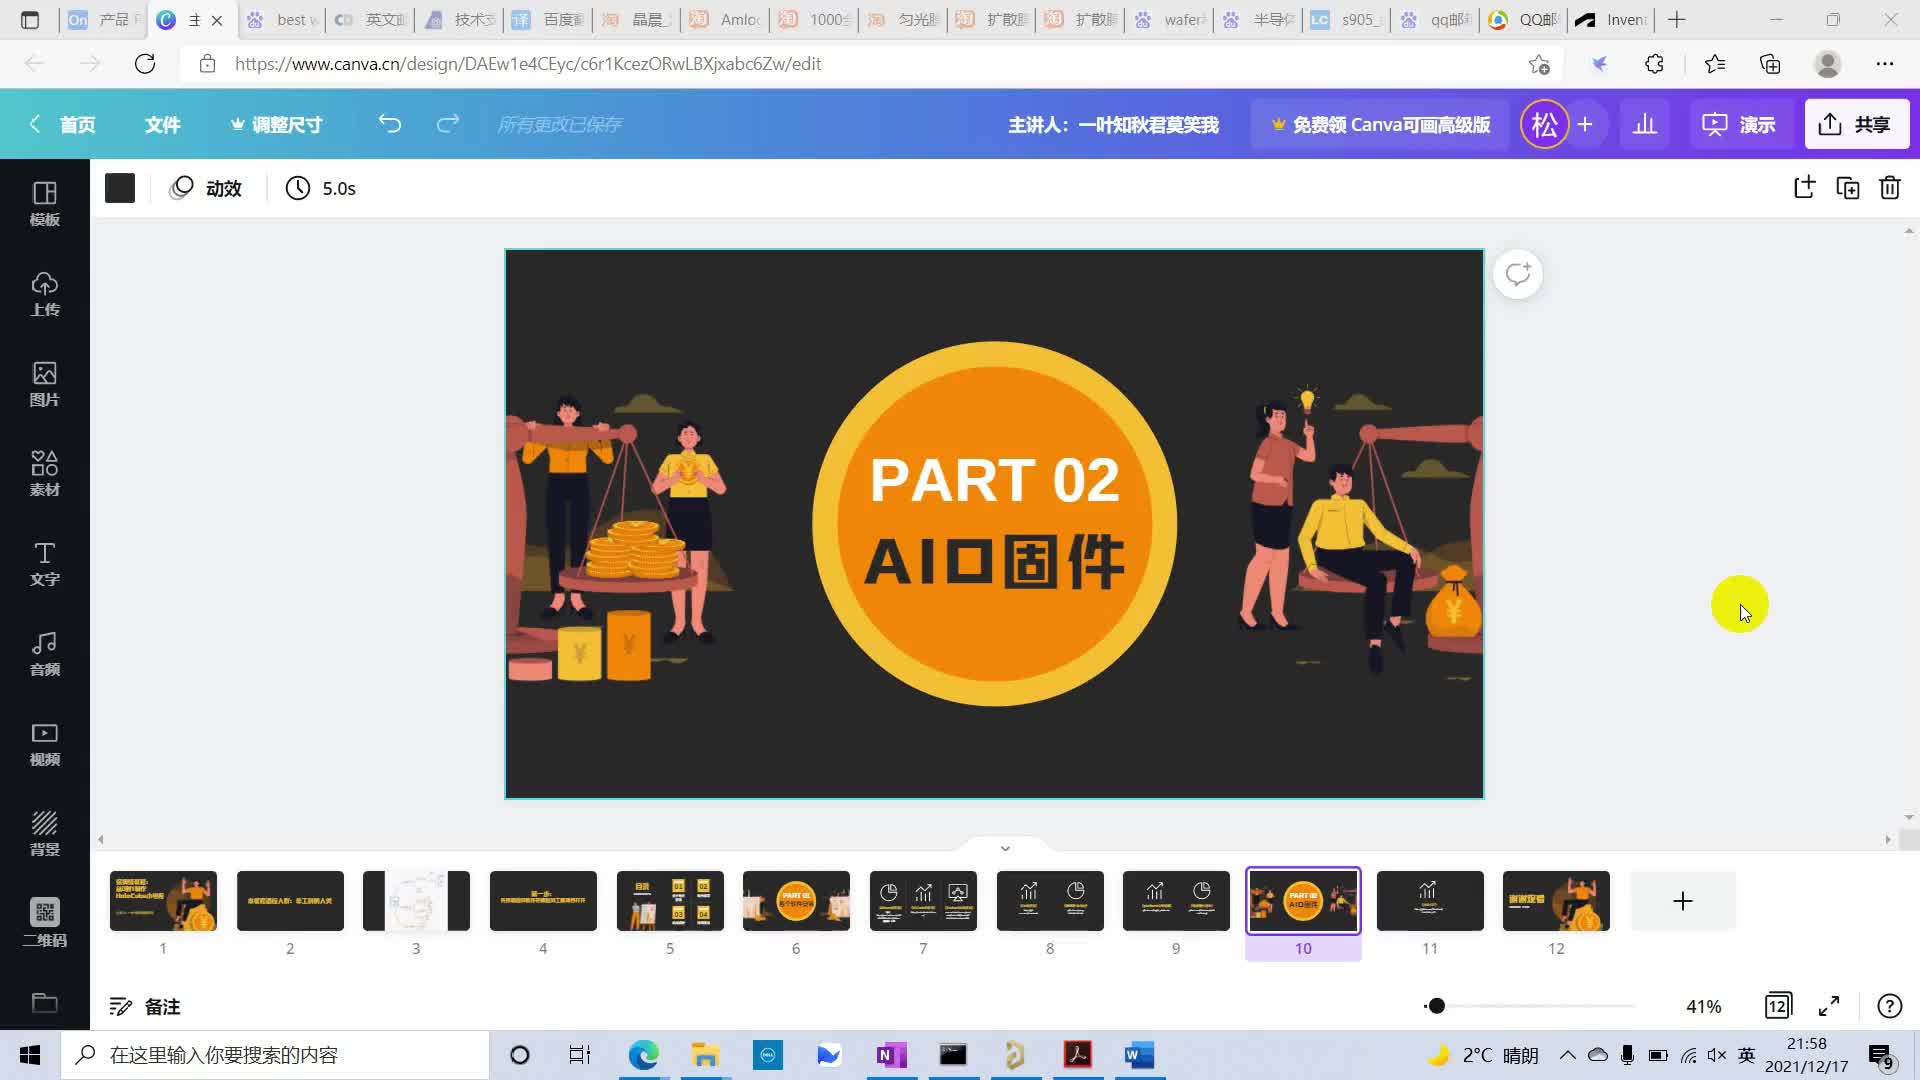This screenshot has height=1080, width=1920.
Task: Refresh the browser page
Action: click(145, 64)
